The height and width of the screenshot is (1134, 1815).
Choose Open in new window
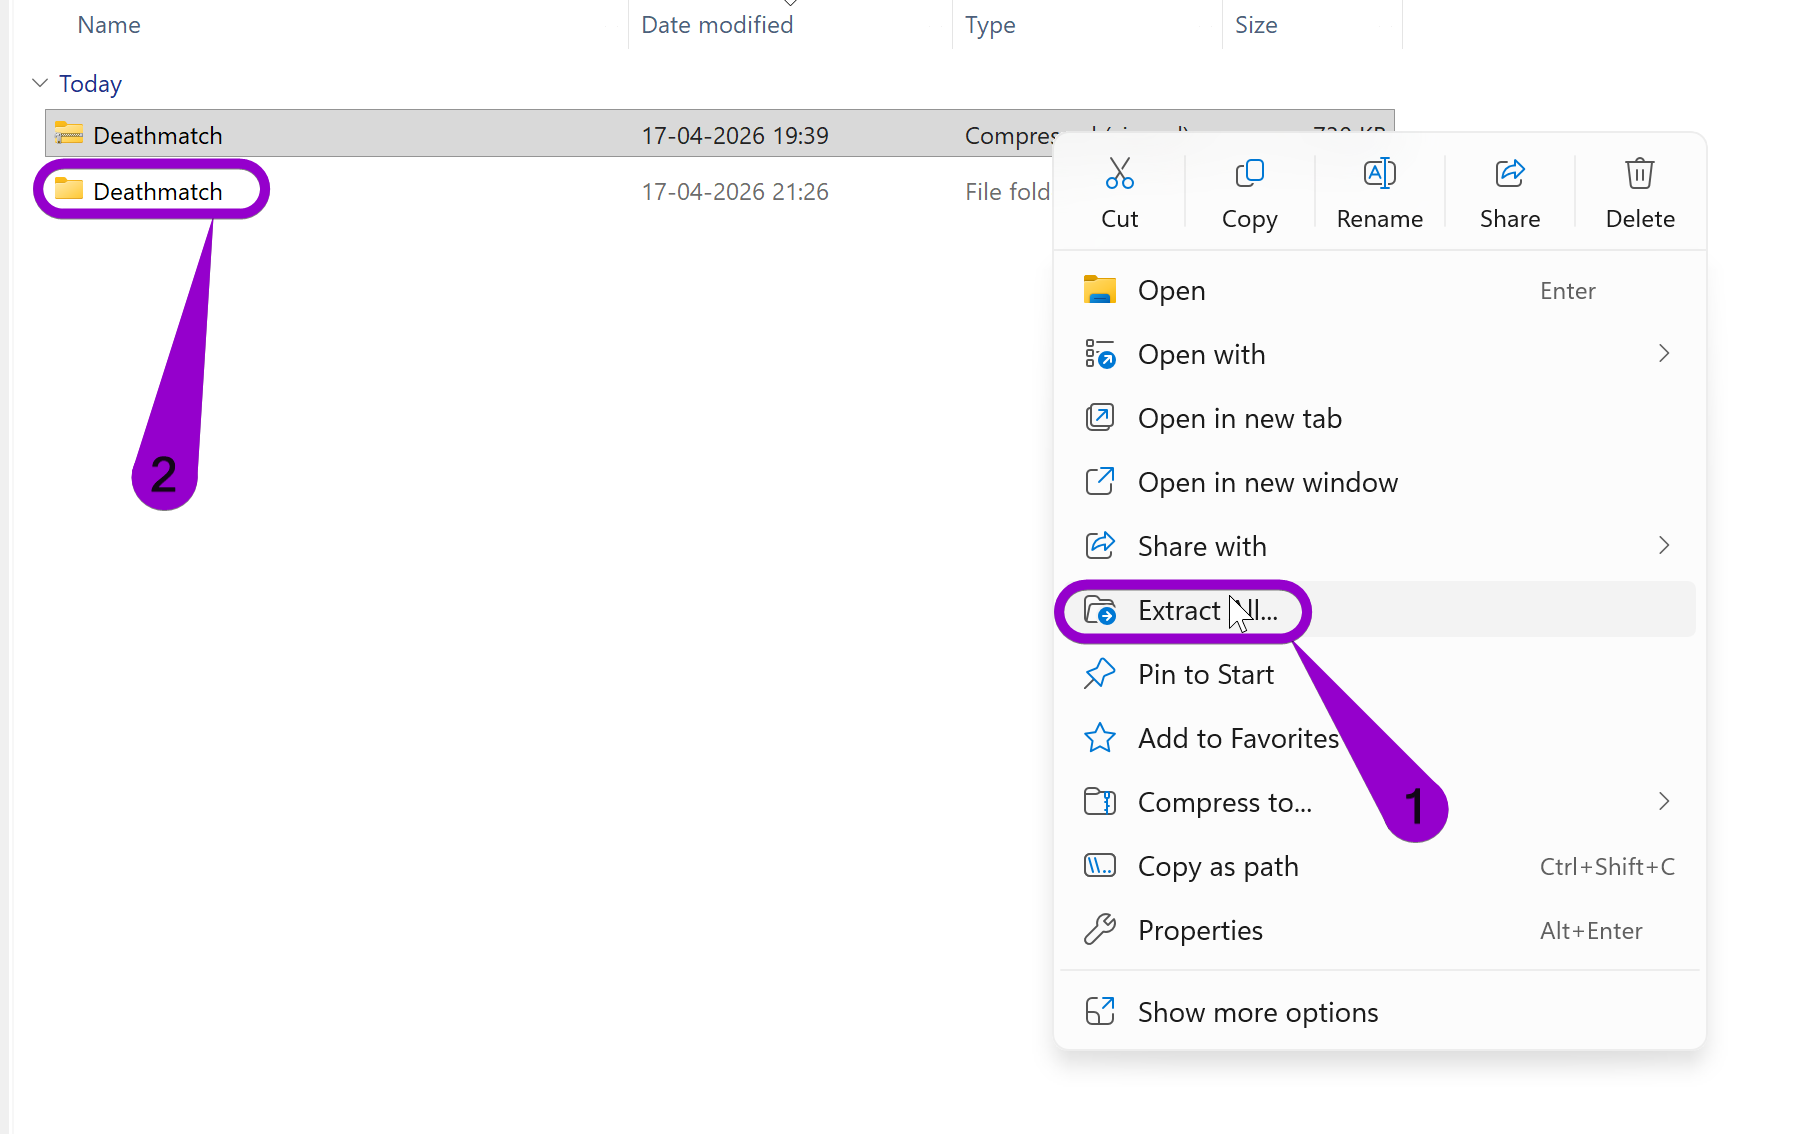pos(1268,482)
